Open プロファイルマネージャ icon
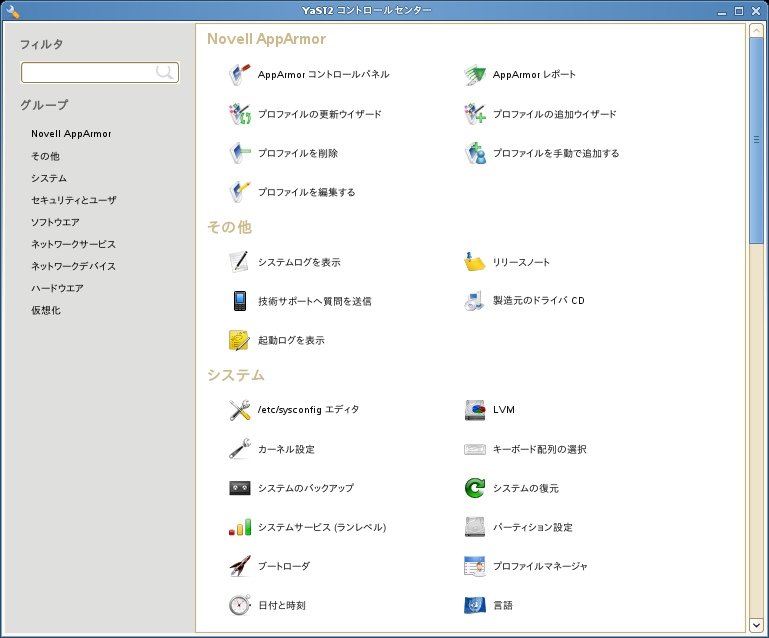This screenshot has width=769, height=638. click(x=475, y=566)
